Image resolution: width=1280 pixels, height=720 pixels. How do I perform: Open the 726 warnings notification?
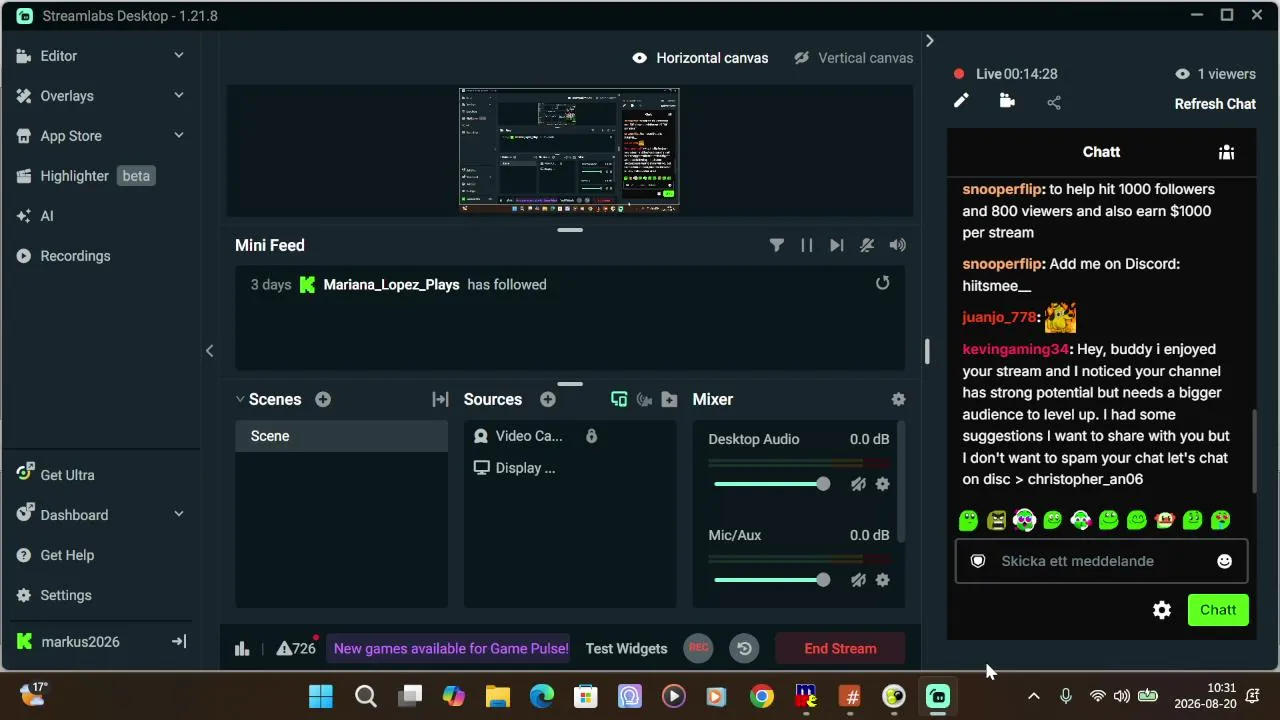point(296,648)
